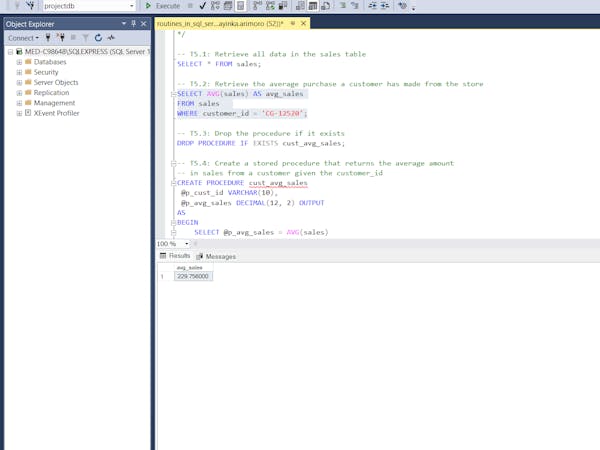Click the avg_sales column header
This screenshot has width=600, height=450.
pos(193,267)
